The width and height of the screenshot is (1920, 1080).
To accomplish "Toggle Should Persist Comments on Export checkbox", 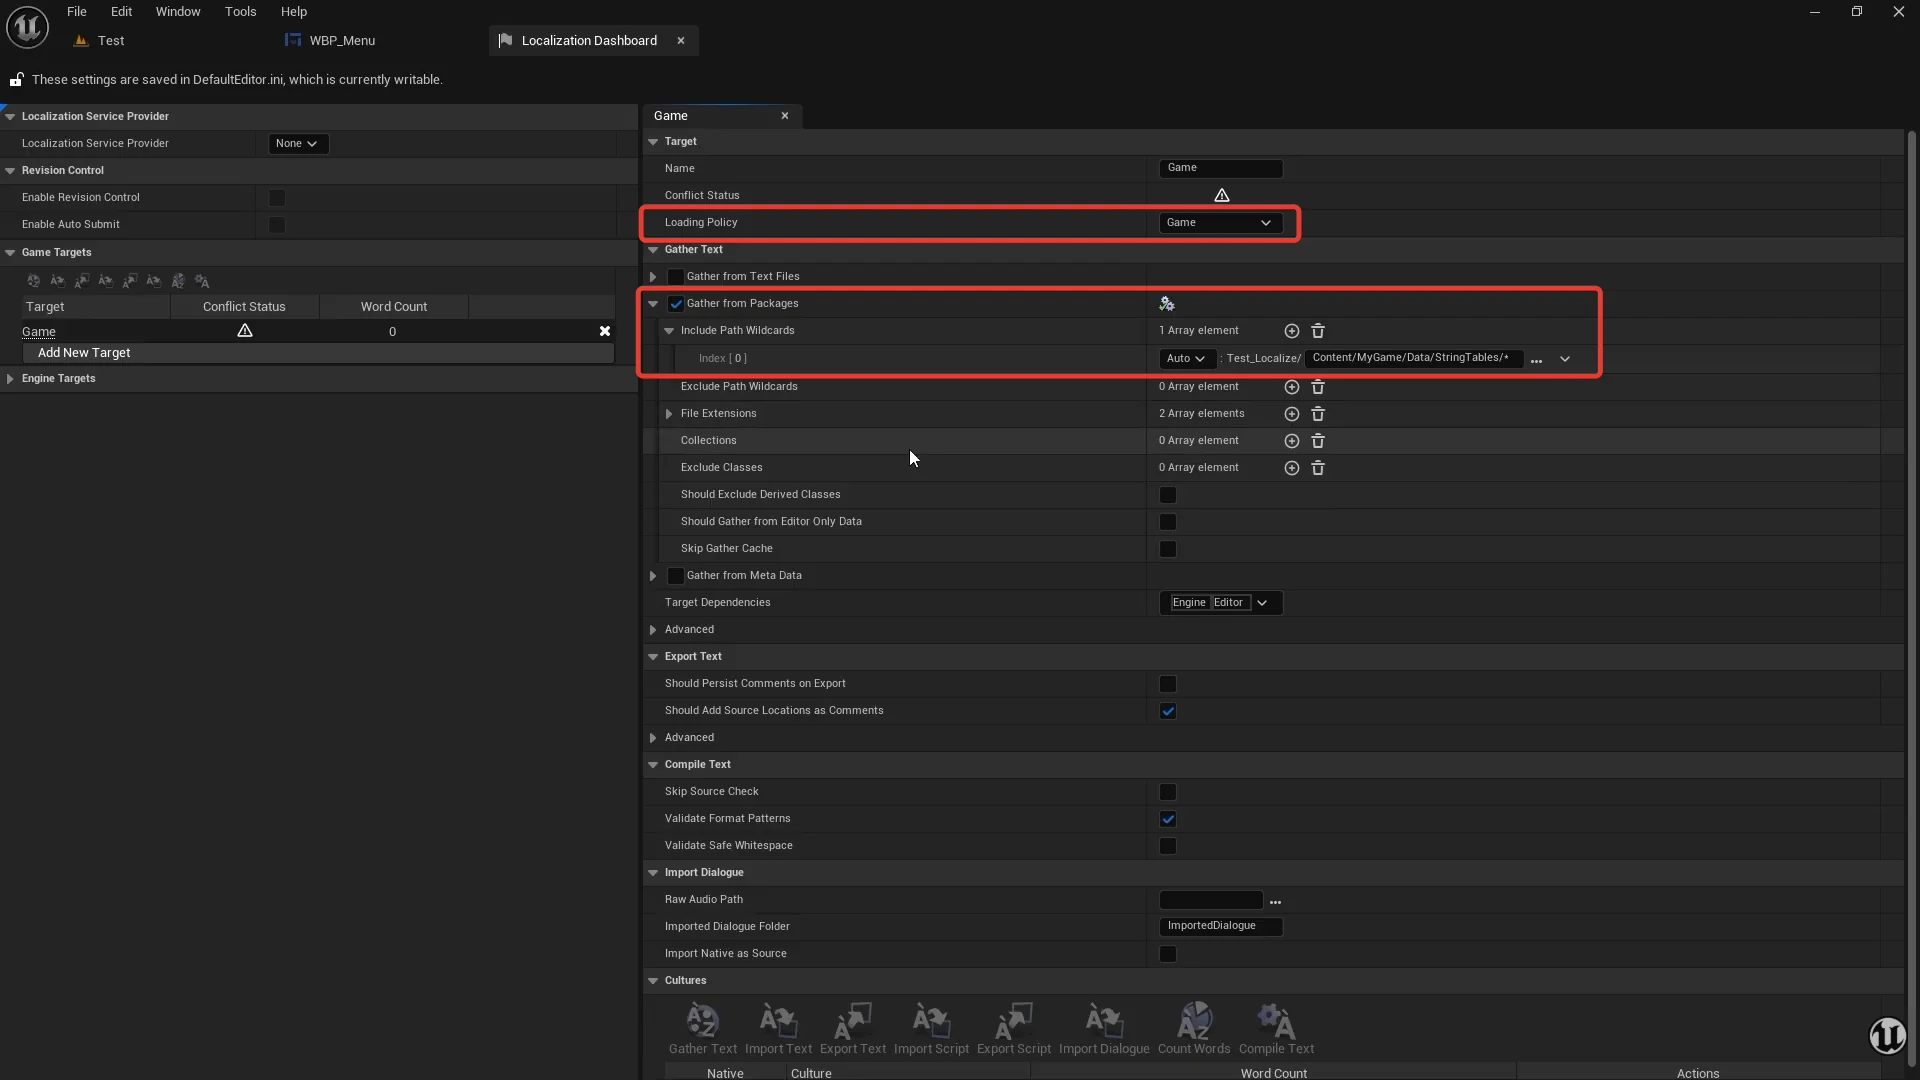I will click(1168, 684).
